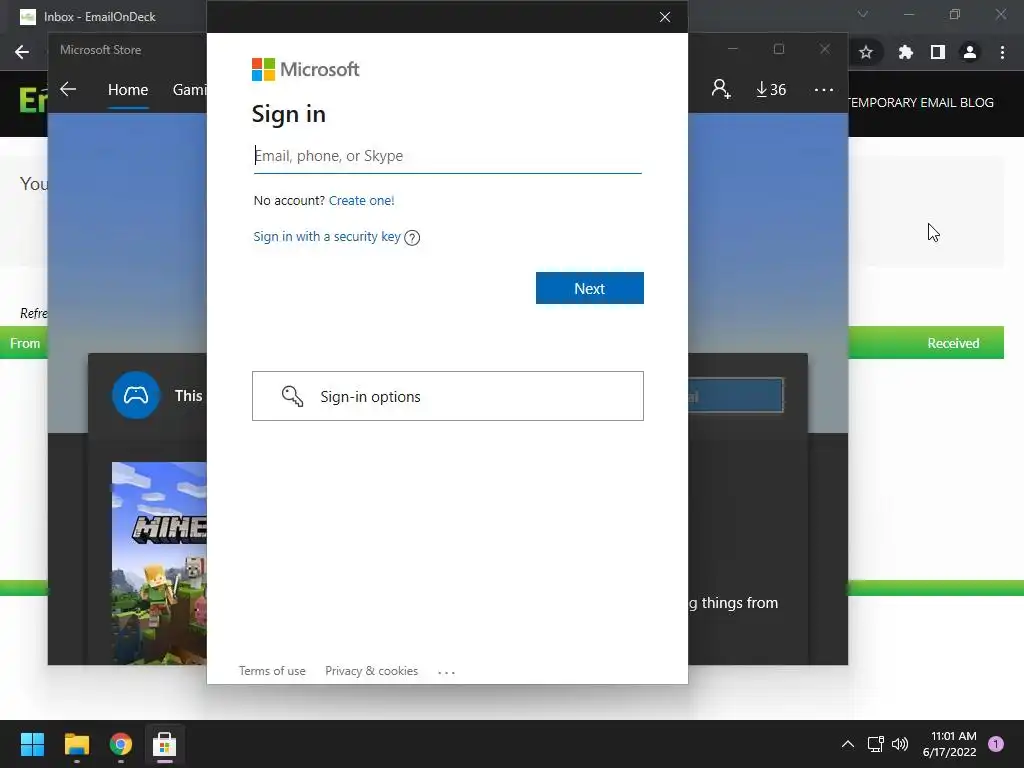The height and width of the screenshot is (768, 1024).
Task: Open Microsoft Store three-dots menu
Action: (824, 89)
